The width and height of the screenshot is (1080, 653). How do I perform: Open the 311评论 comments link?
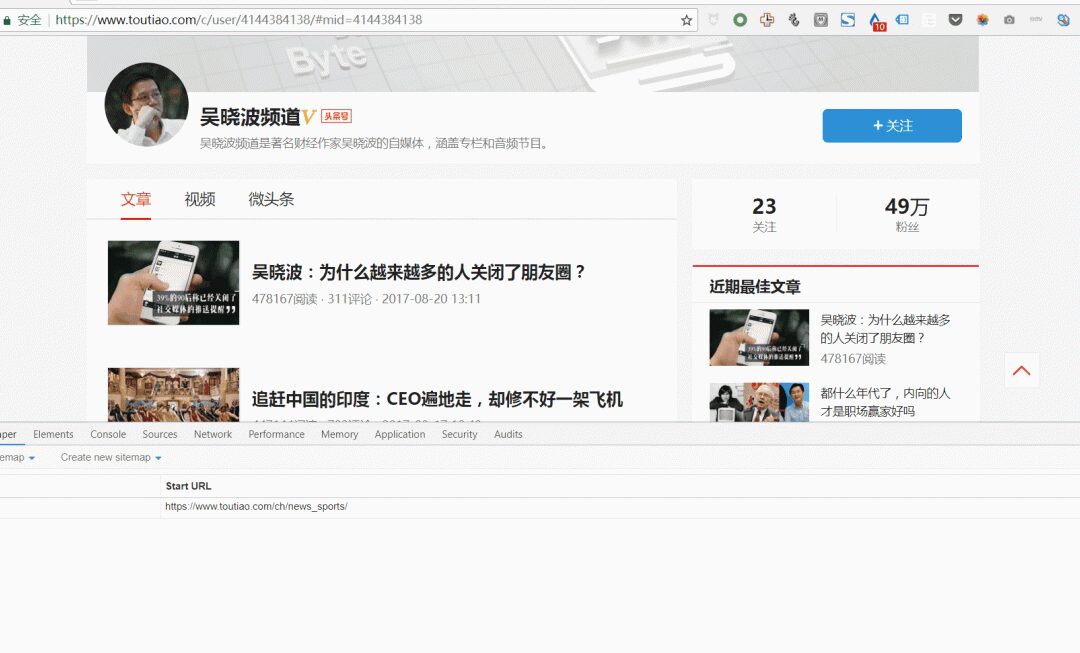point(349,299)
